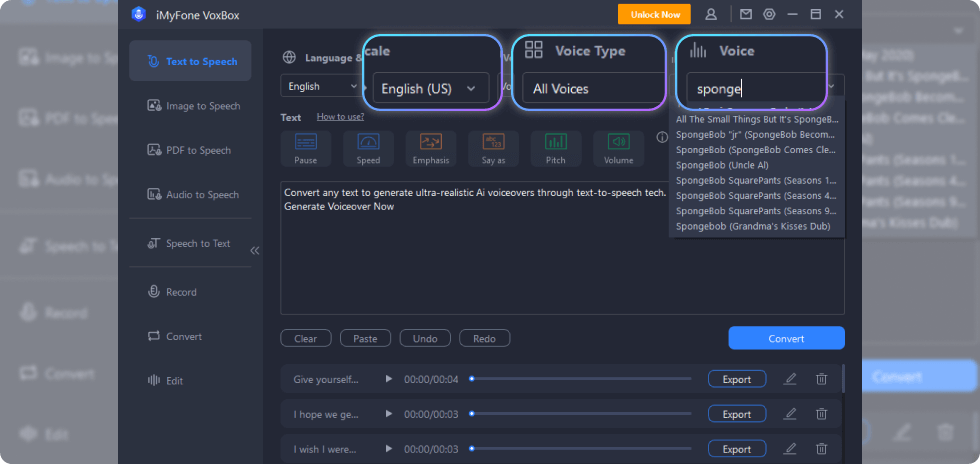Select 'SpongeBob SquarePants (Seasons 1...' voice
Image resolution: width=980 pixels, height=464 pixels.
pyautogui.click(x=757, y=181)
